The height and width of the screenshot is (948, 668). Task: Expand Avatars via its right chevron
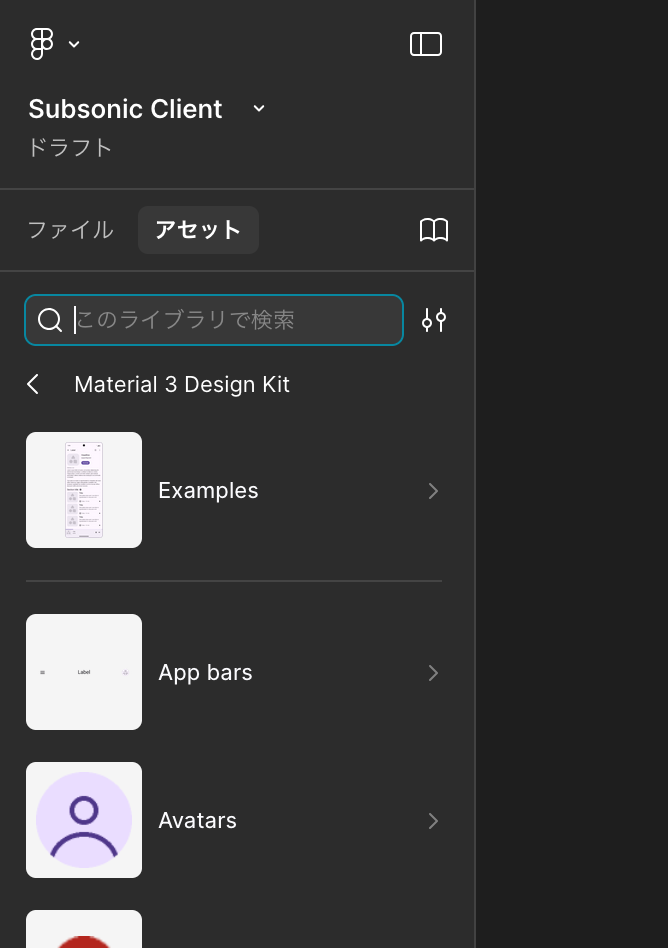(433, 820)
